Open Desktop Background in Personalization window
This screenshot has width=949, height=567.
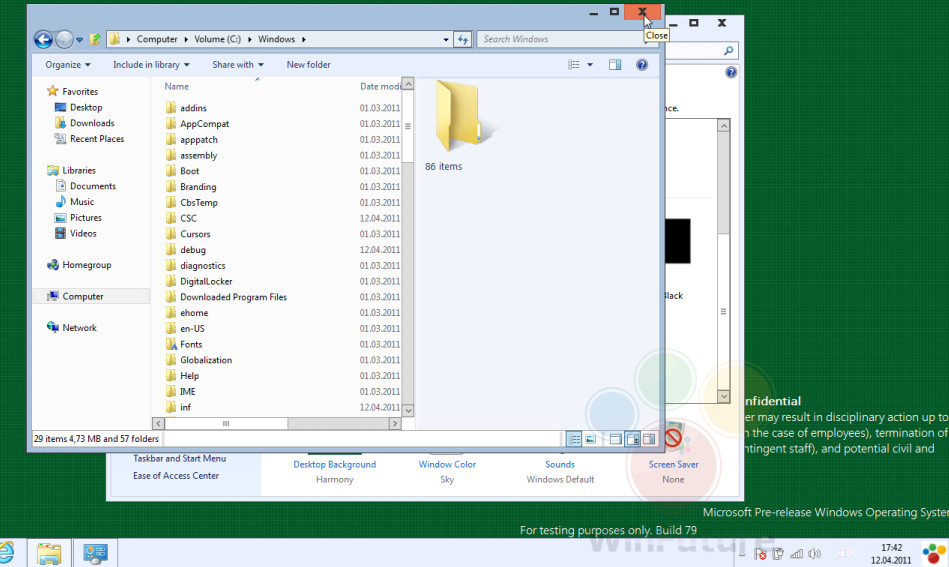click(x=335, y=464)
